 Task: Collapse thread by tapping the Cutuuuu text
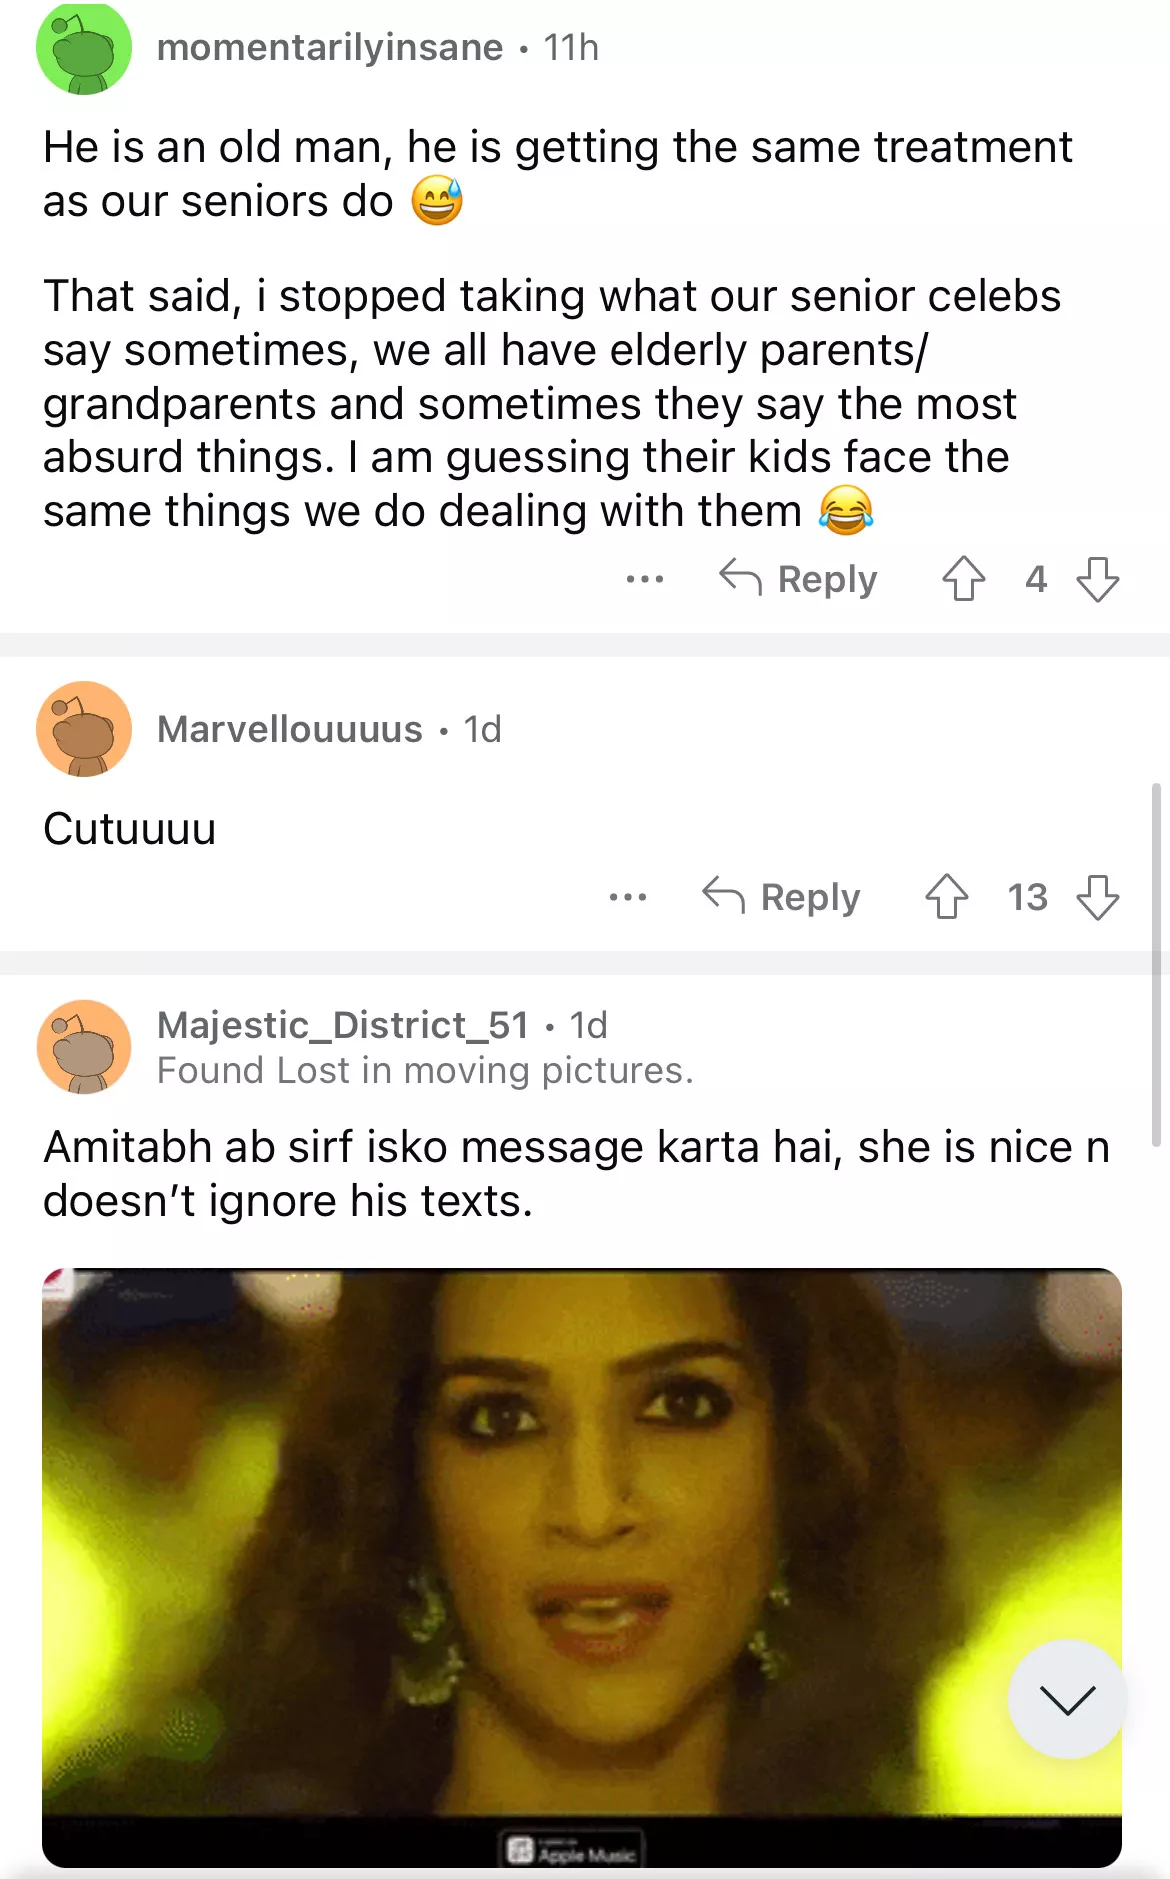pos(130,829)
